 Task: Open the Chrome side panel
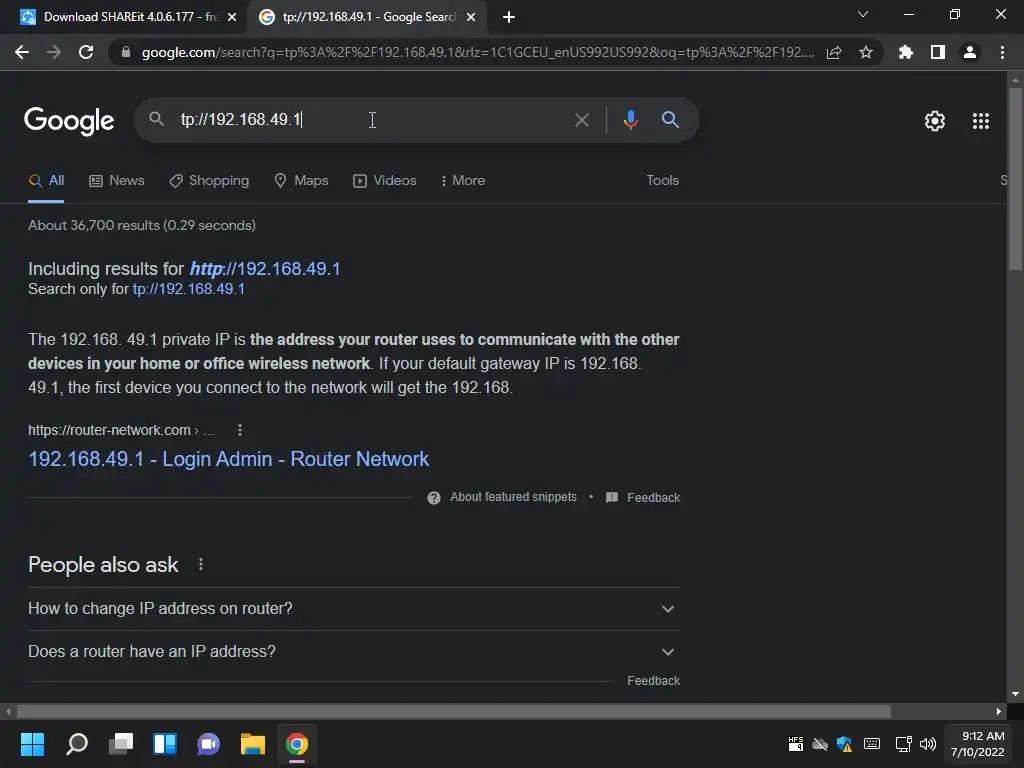(938, 52)
